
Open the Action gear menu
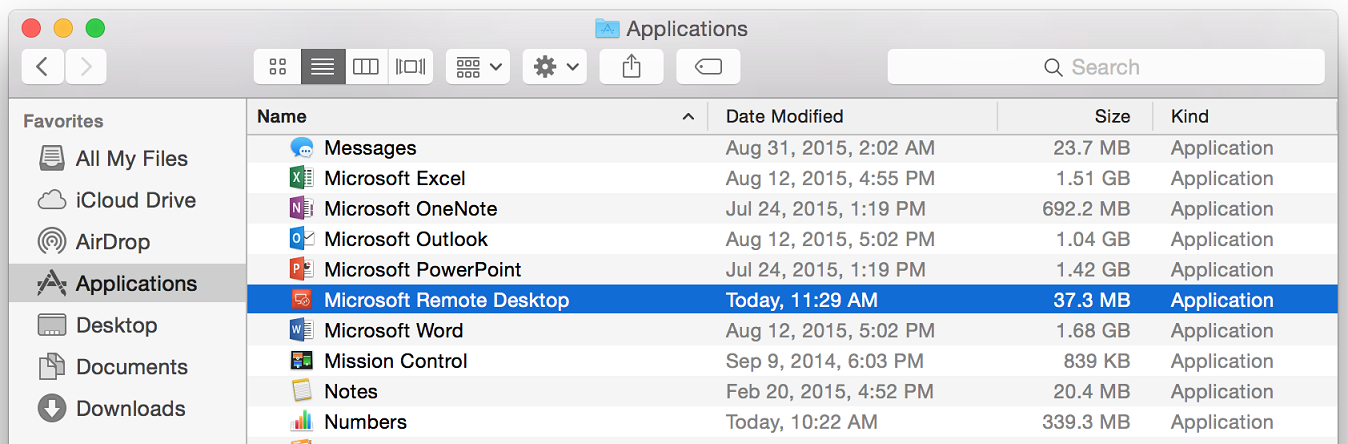click(555, 67)
